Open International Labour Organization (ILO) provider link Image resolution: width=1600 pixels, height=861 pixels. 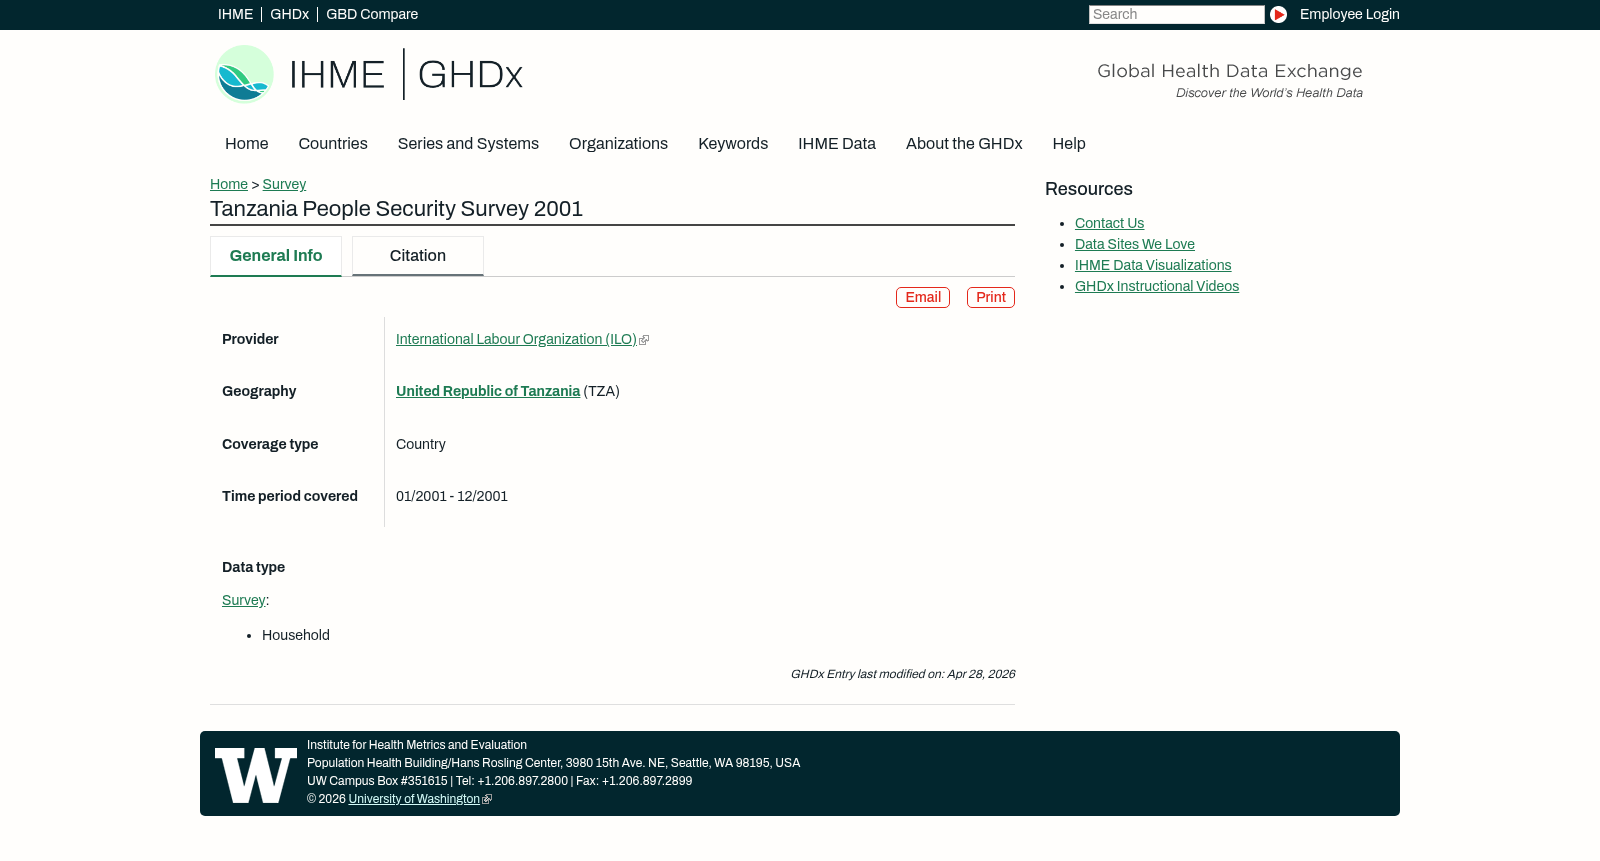pos(516,340)
